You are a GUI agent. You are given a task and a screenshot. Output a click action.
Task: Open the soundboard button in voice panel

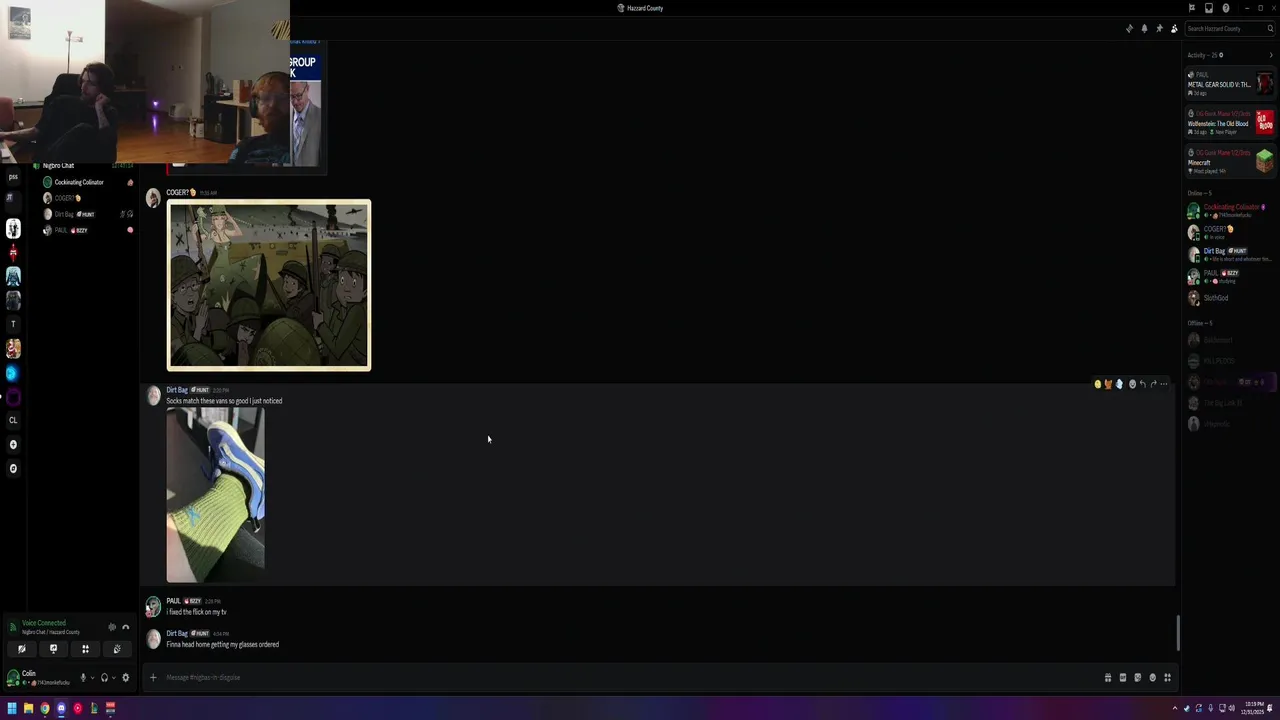117,649
